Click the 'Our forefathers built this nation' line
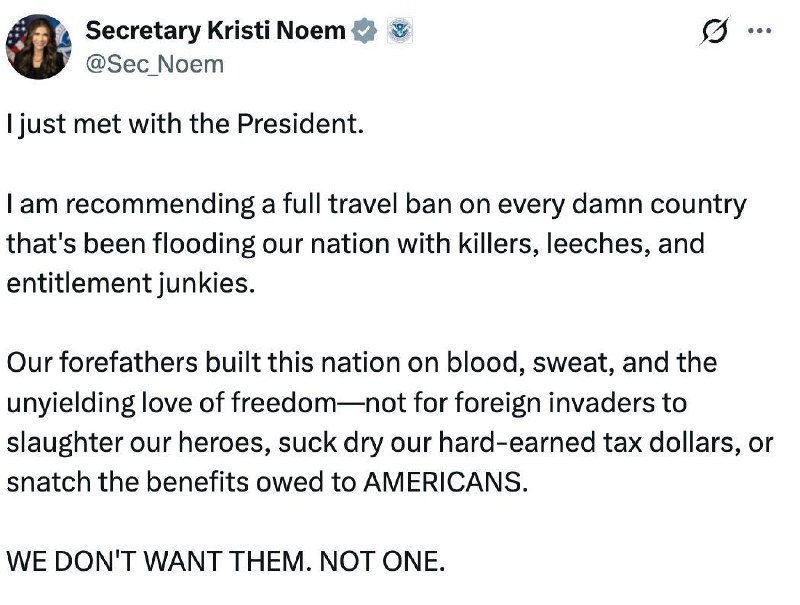 tap(362, 363)
